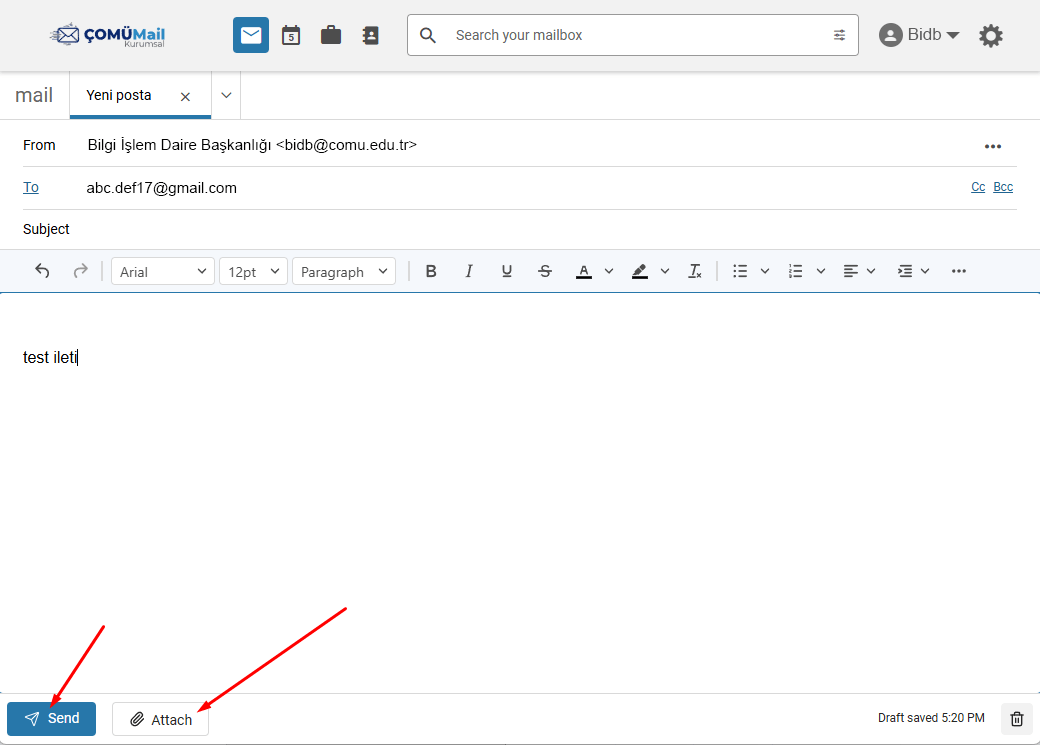Screen dimensions: 1040x745
Task: Add a Cc field
Action: [978, 187]
